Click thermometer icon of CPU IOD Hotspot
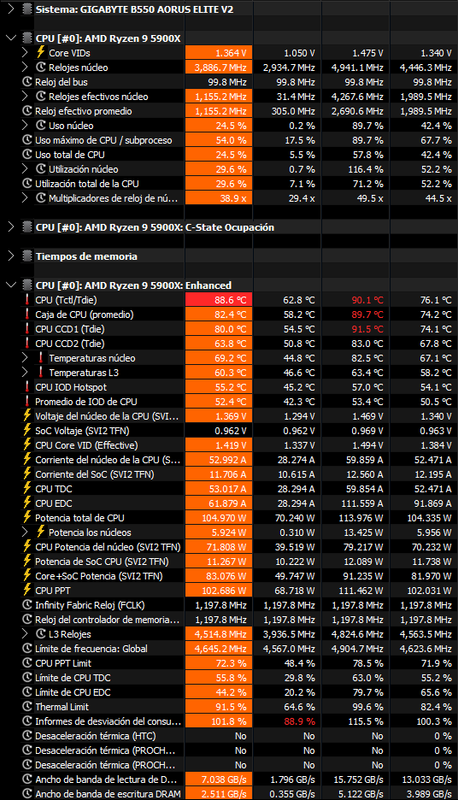Image resolution: width=458 pixels, height=800 pixels. tap(27, 387)
